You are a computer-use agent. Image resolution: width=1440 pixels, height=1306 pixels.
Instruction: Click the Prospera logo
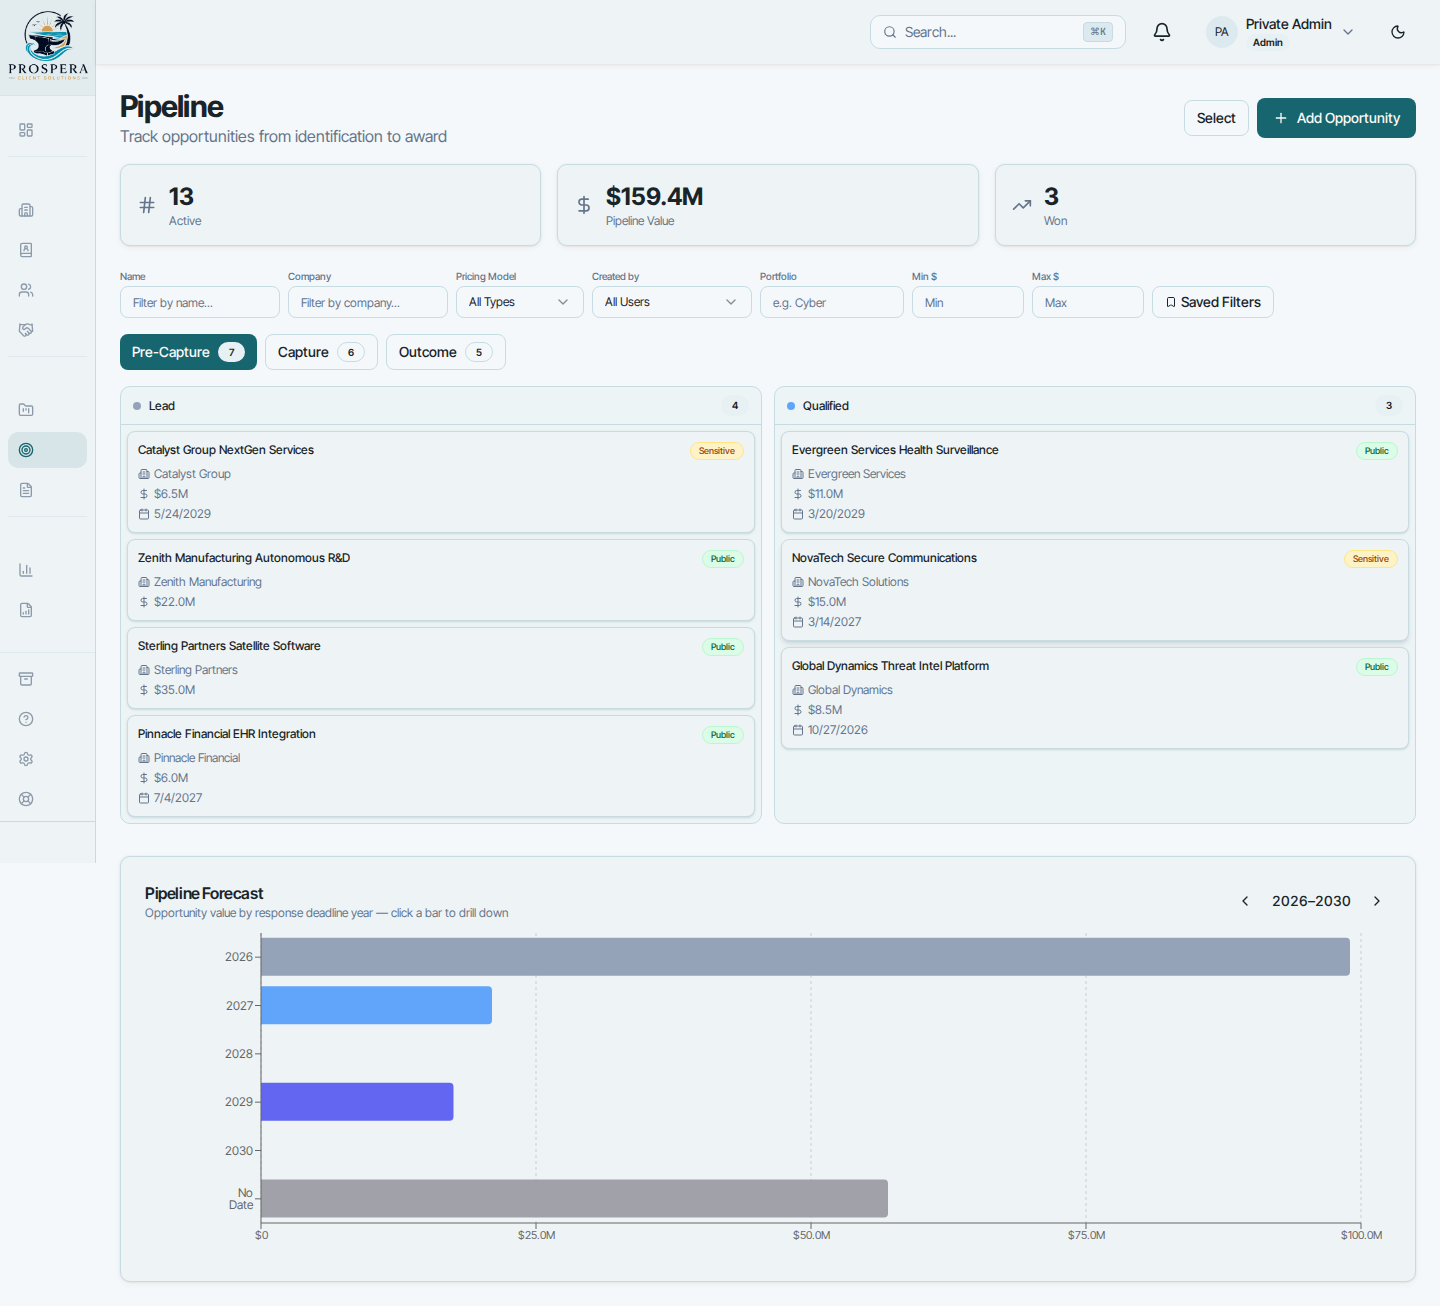[48, 46]
